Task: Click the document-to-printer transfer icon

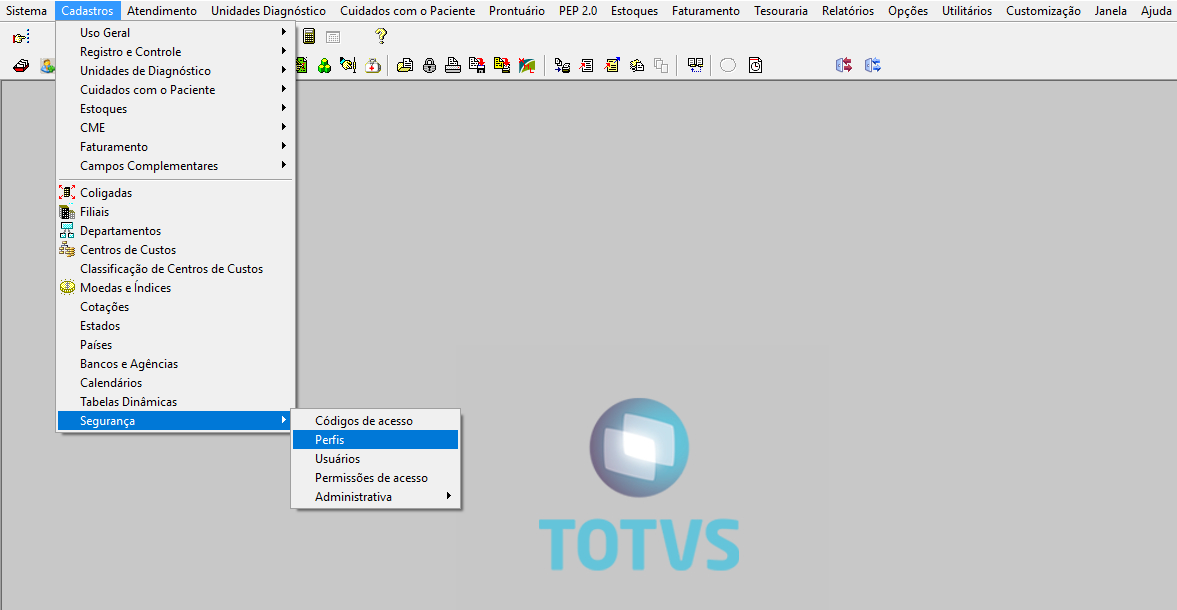Action: click(562, 66)
